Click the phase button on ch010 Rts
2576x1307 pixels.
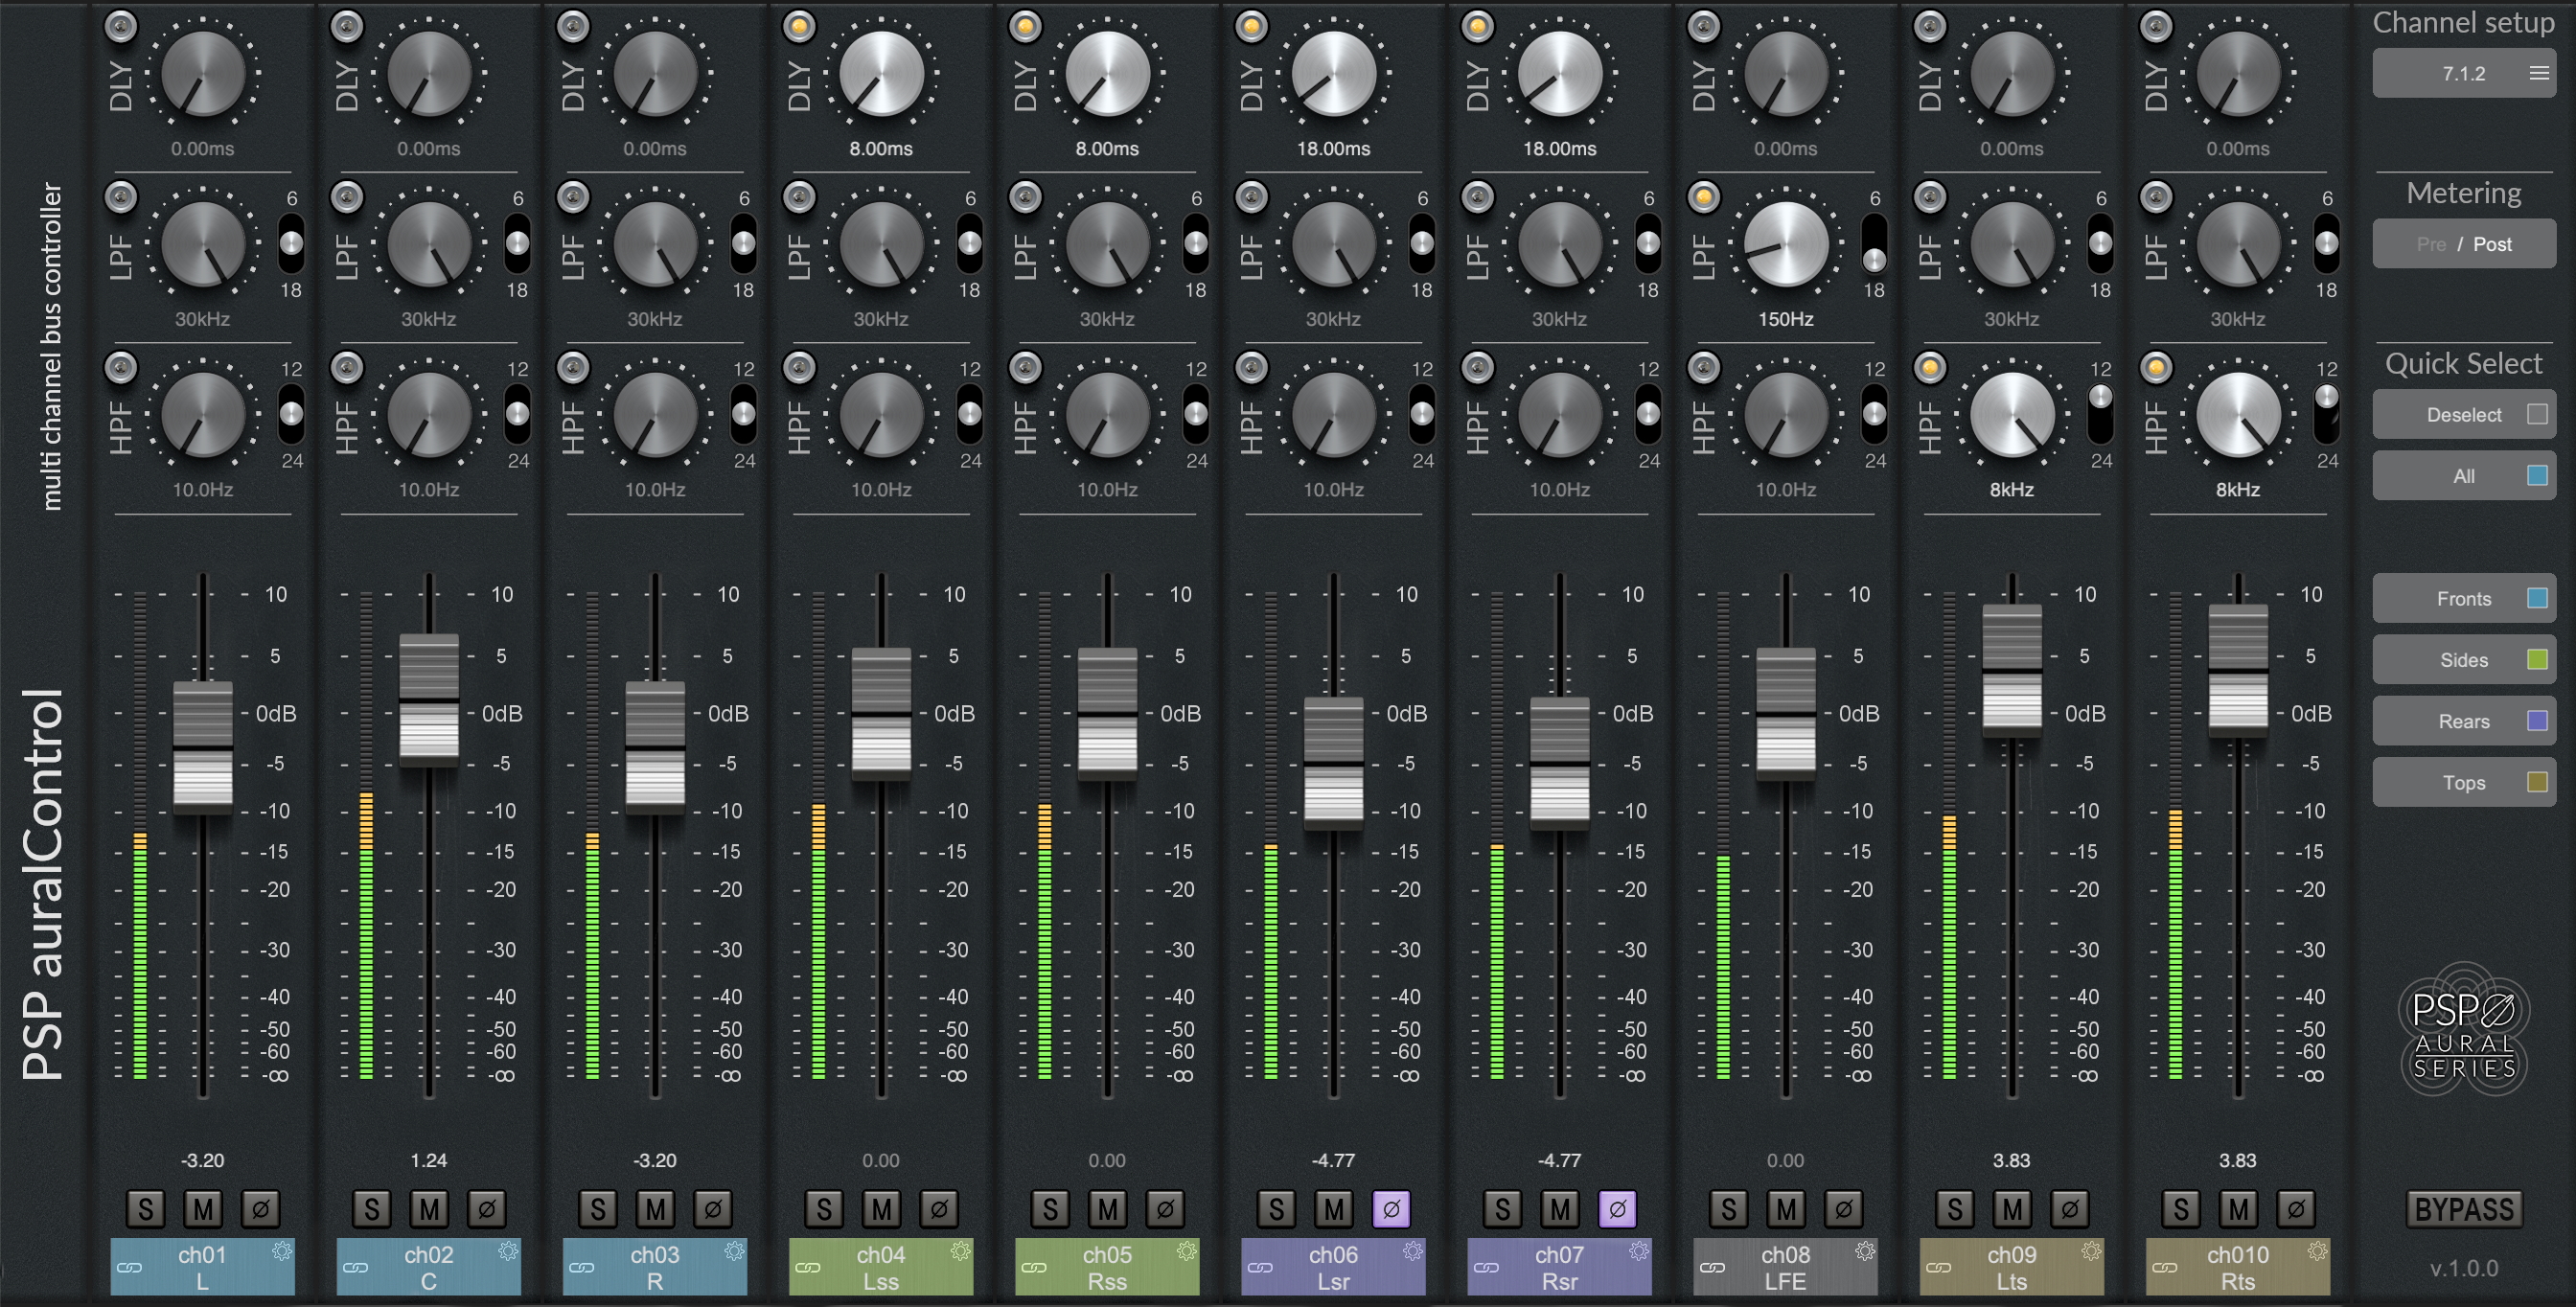[x=2296, y=1210]
